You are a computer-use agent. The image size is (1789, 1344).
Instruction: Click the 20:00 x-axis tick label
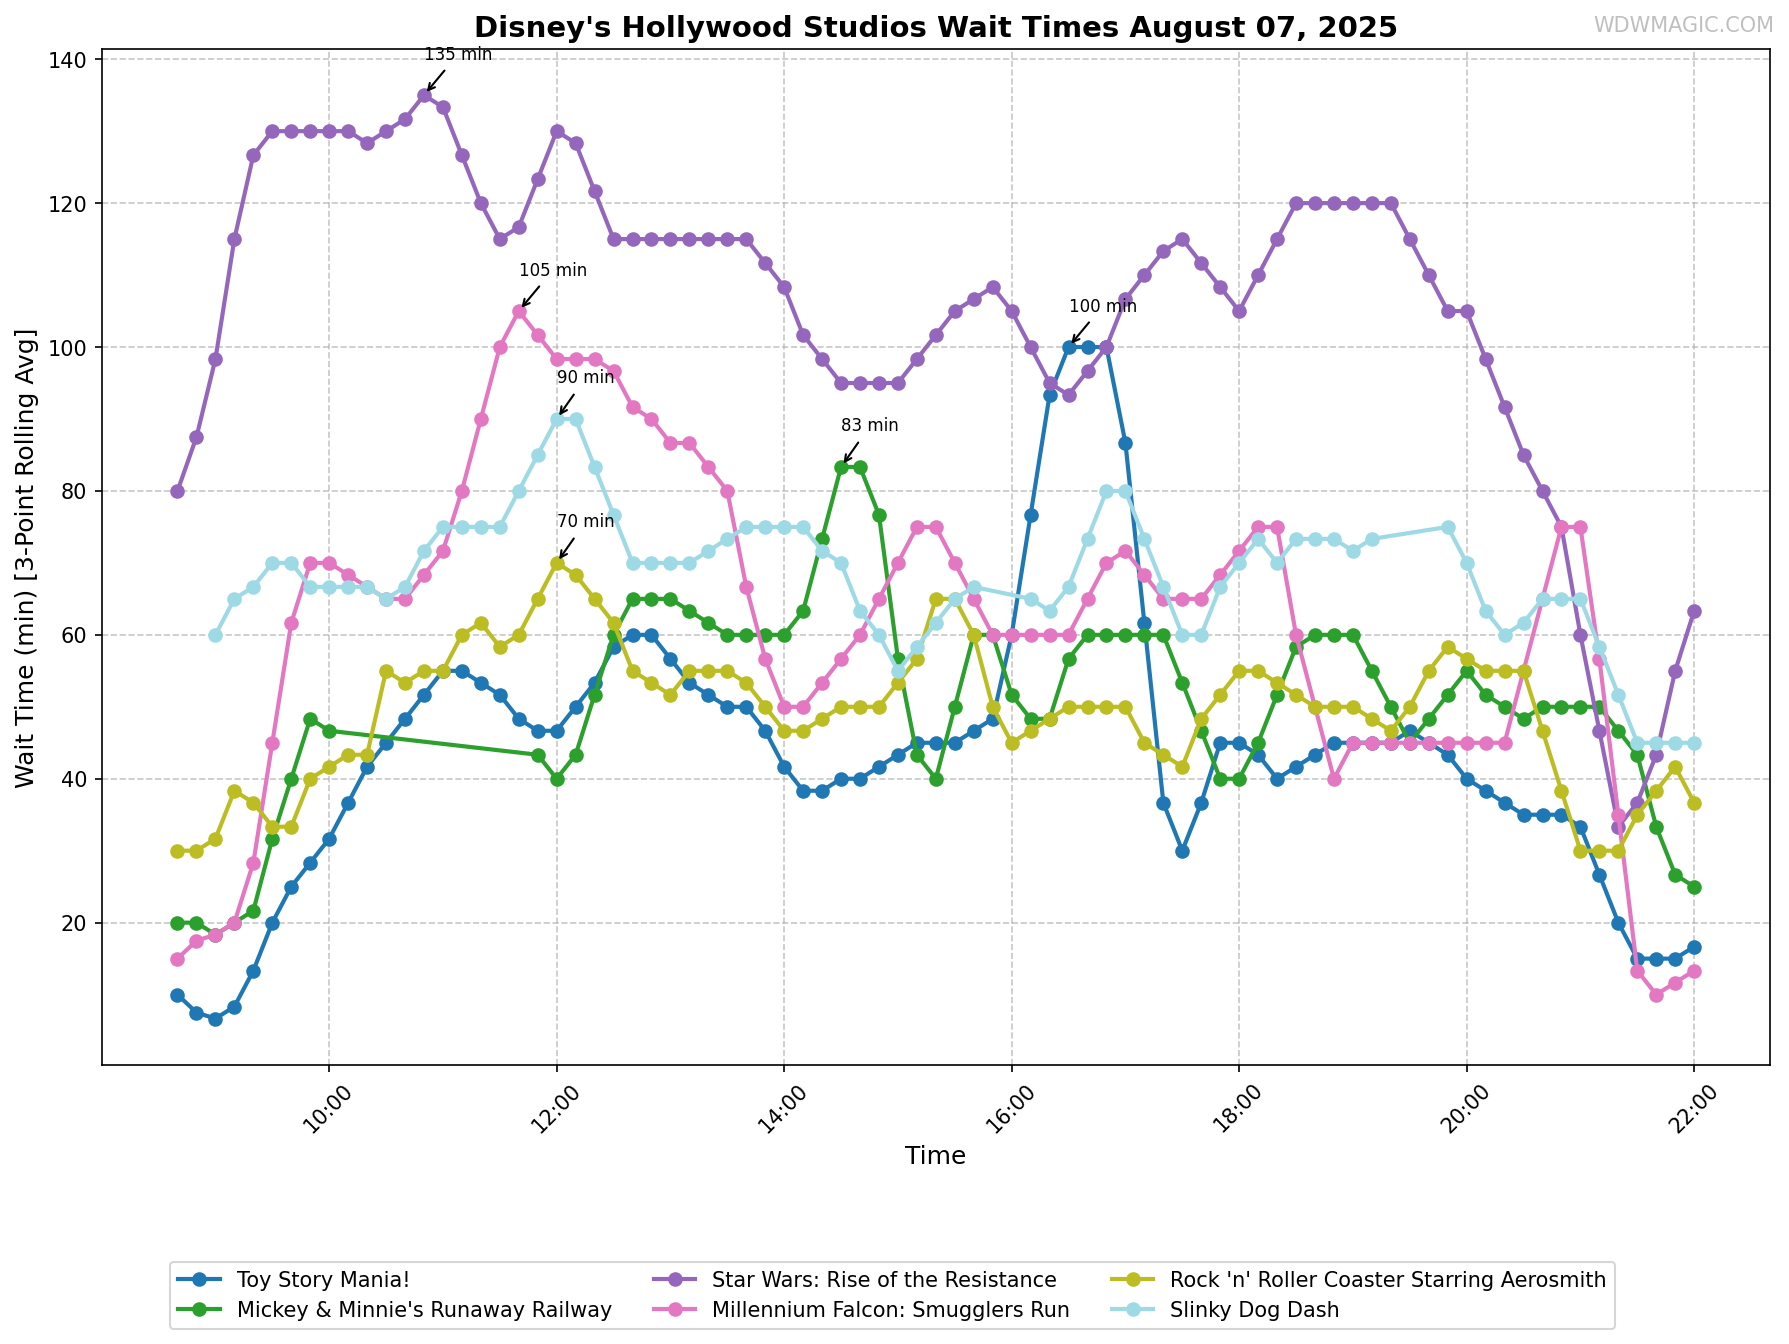[1464, 1109]
